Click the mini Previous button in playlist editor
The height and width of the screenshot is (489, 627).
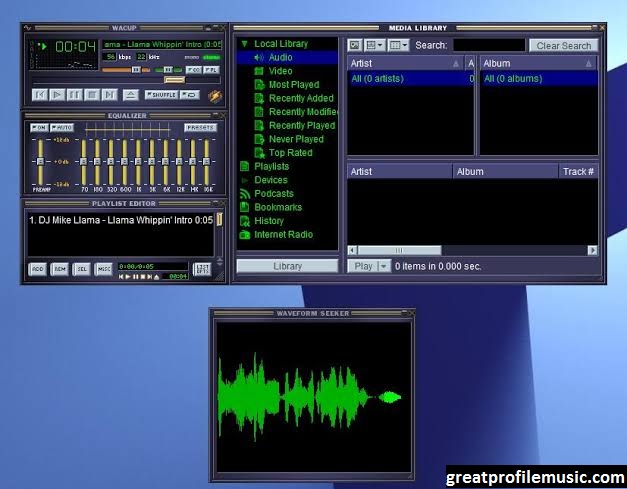pos(121,277)
